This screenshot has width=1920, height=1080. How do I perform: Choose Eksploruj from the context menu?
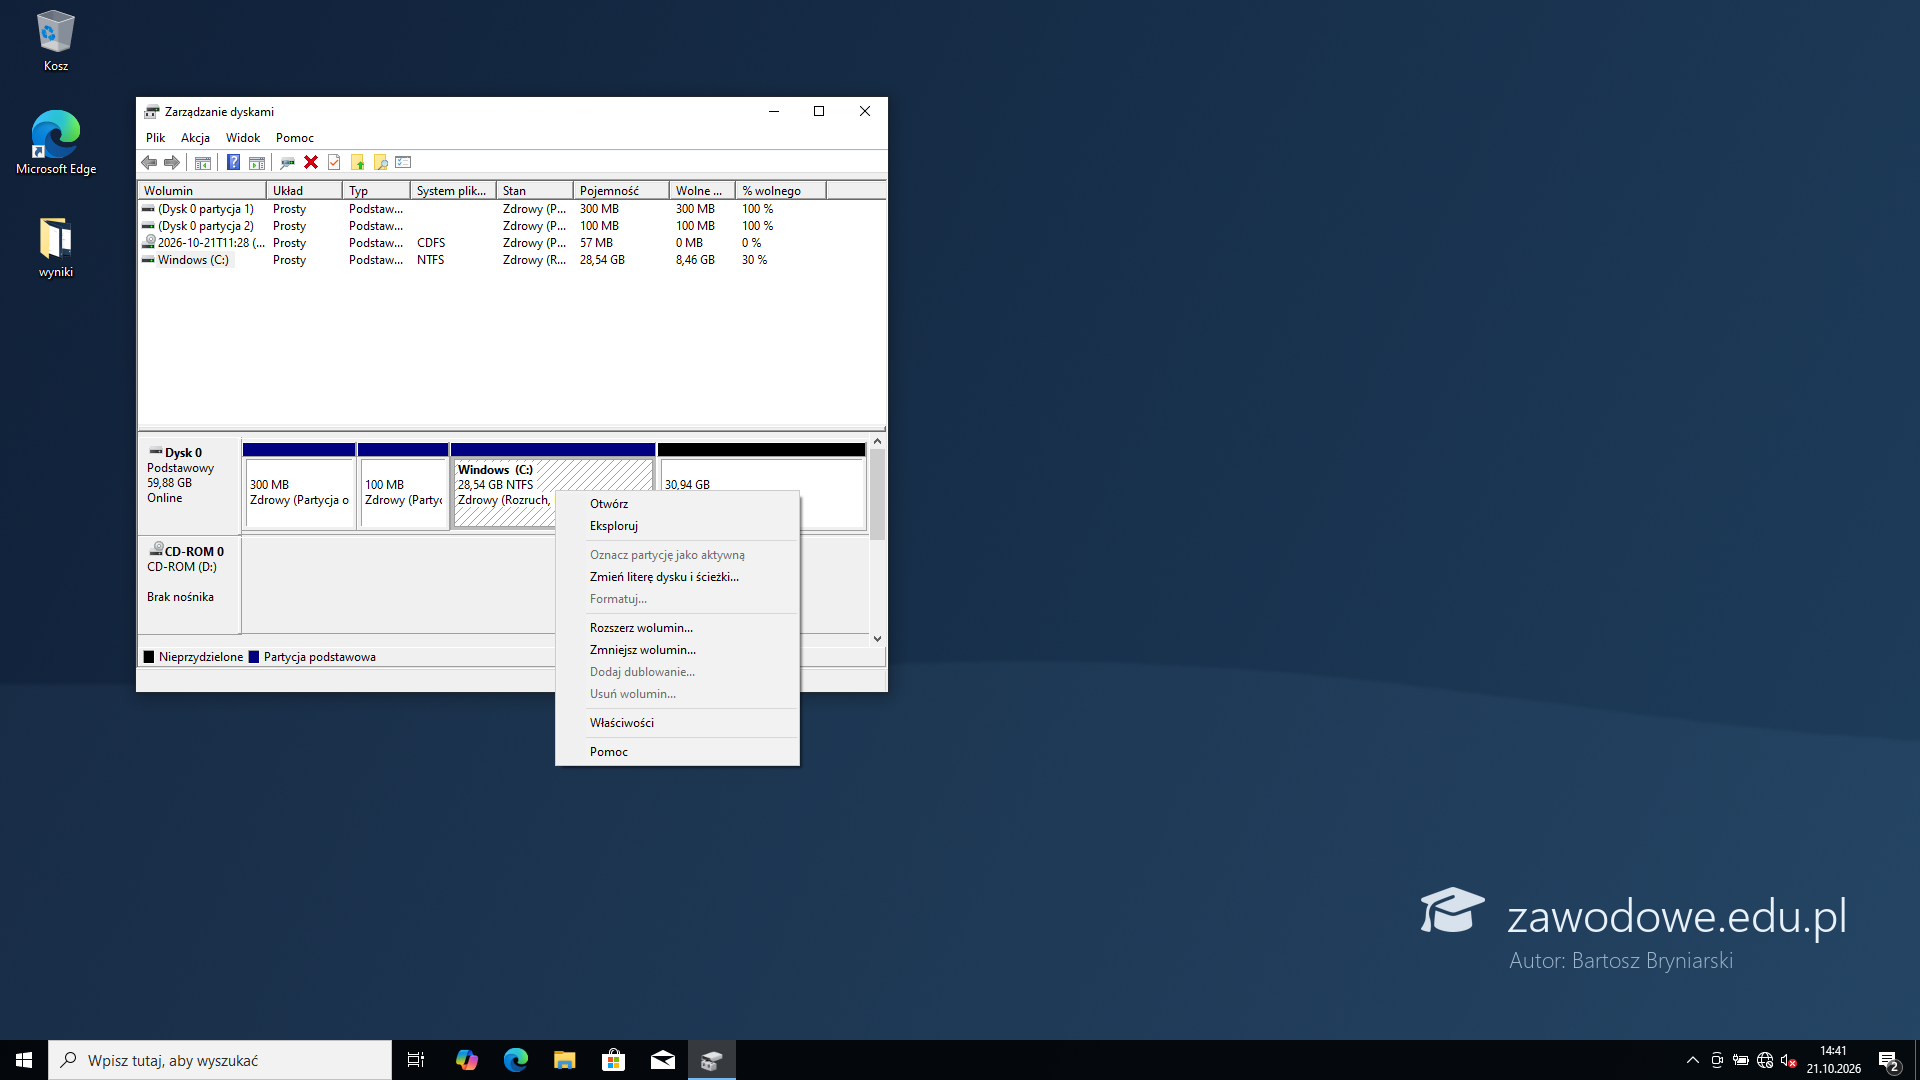[677, 526]
